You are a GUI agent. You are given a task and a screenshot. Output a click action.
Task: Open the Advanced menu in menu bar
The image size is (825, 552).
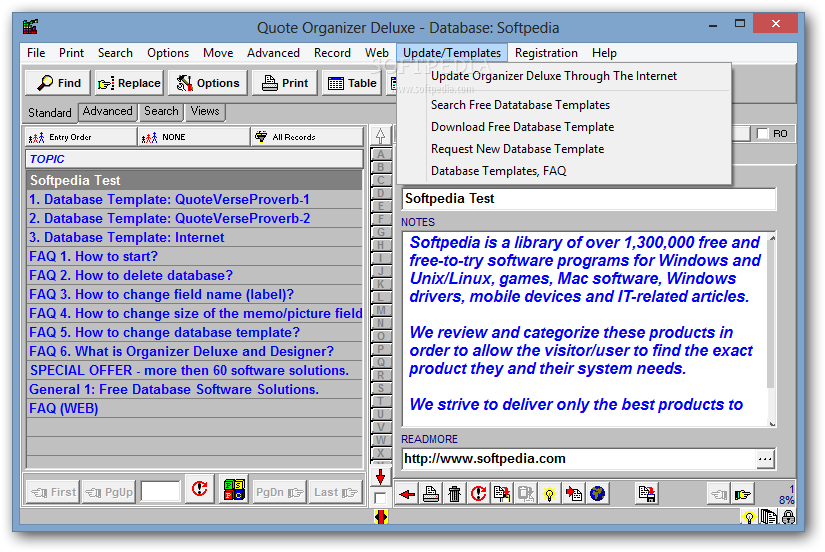tap(273, 53)
